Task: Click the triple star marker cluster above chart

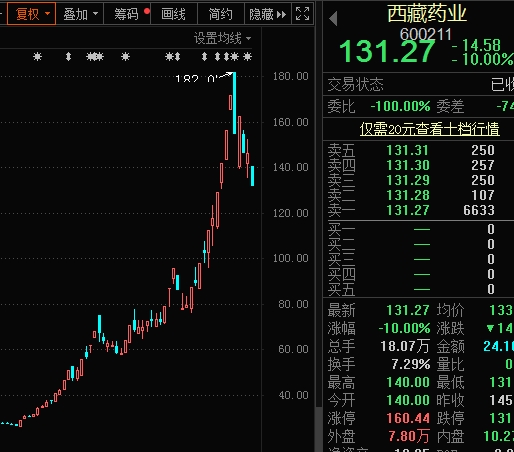Action: (x=95, y=57)
